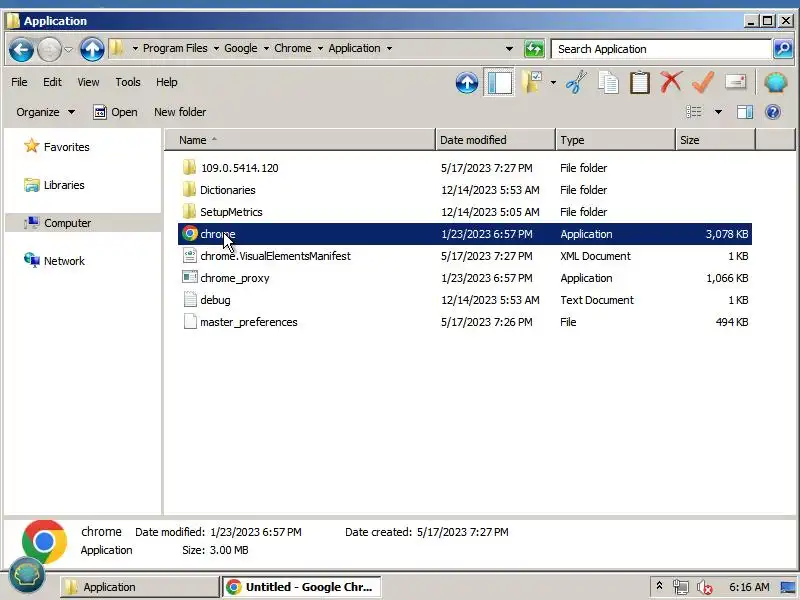Expand dropdown arrow after Program Files breadcrumb
The image size is (800, 600).
[x=216, y=48]
